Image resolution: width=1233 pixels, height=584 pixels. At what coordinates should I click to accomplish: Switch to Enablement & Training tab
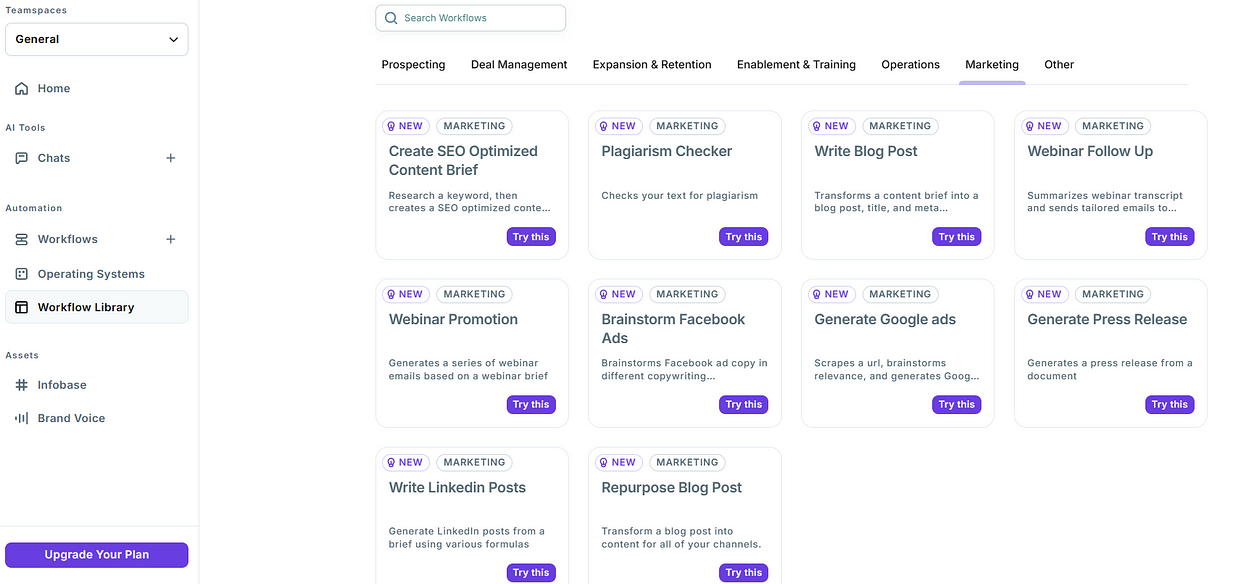[x=796, y=65]
